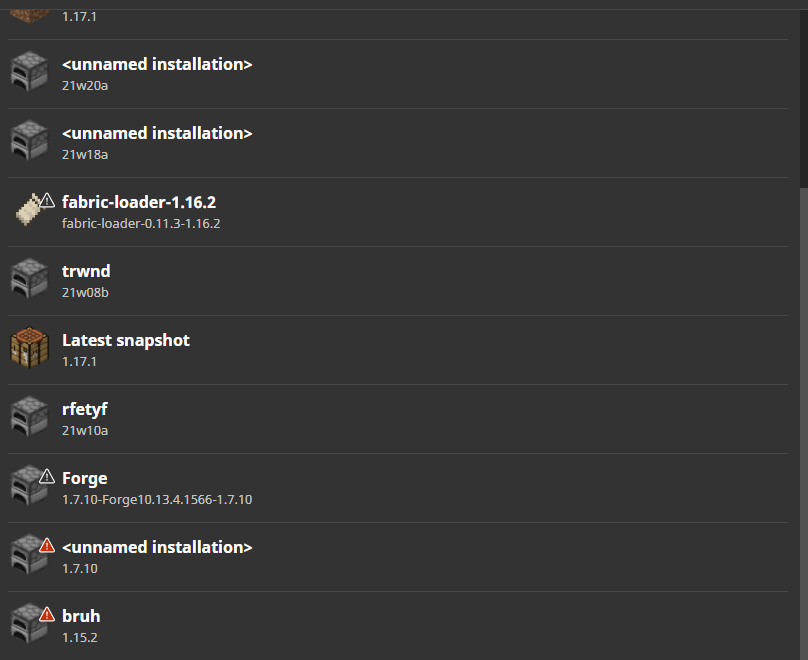
Task: Open the Latest snapshot installation
Action: pyautogui.click(x=125, y=340)
